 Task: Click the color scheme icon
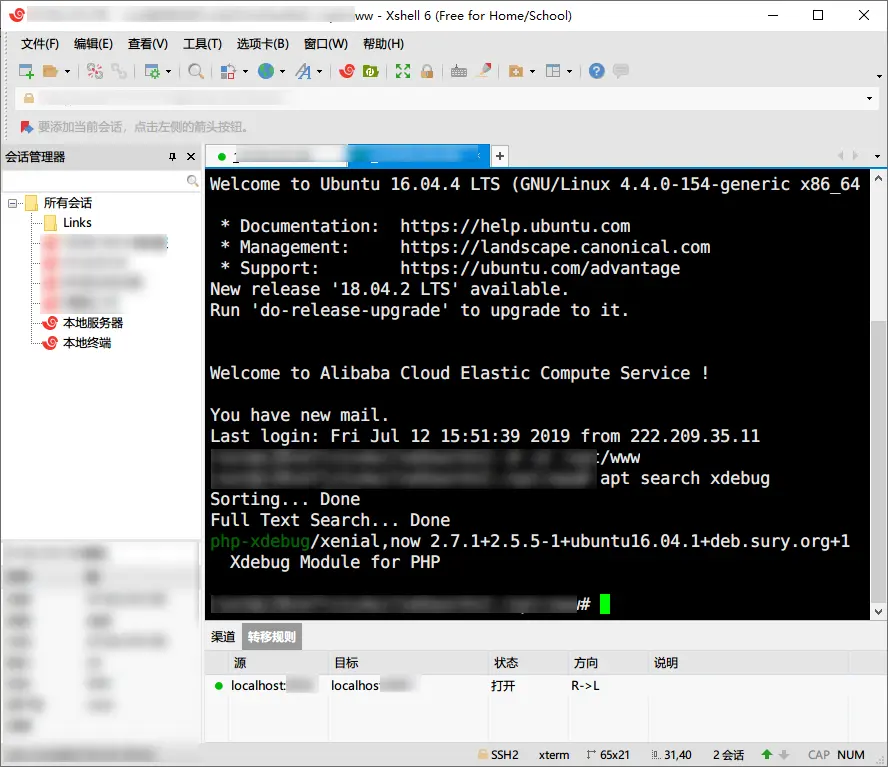pos(228,71)
